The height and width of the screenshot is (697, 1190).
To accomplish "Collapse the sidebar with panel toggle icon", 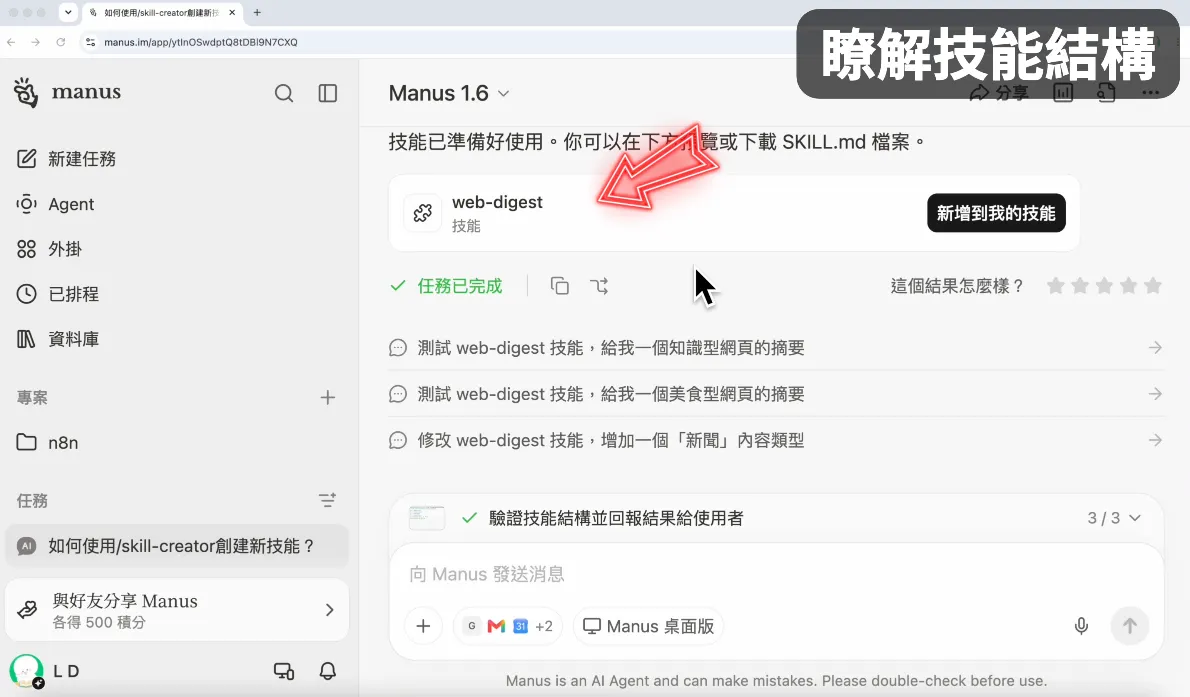I will (x=328, y=93).
